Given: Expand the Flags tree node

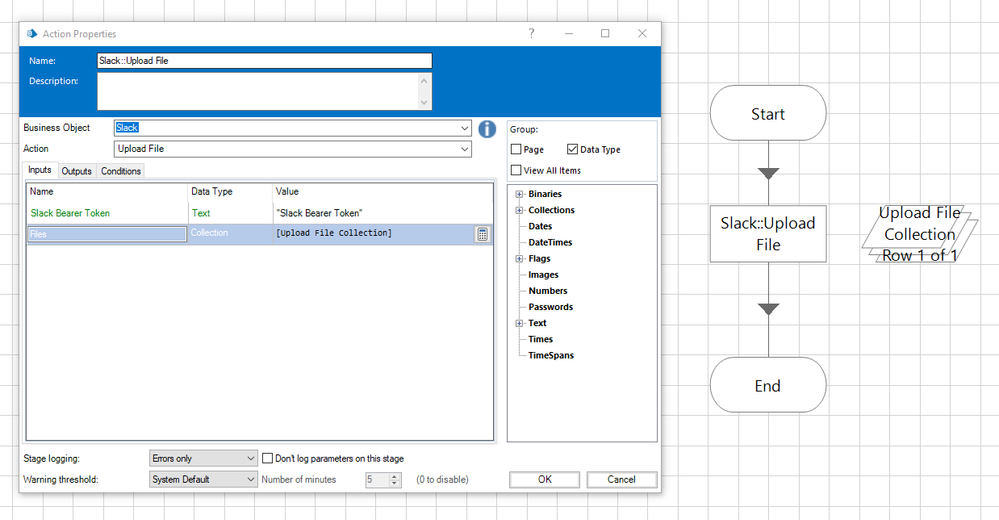Looking at the screenshot, I should [519, 259].
